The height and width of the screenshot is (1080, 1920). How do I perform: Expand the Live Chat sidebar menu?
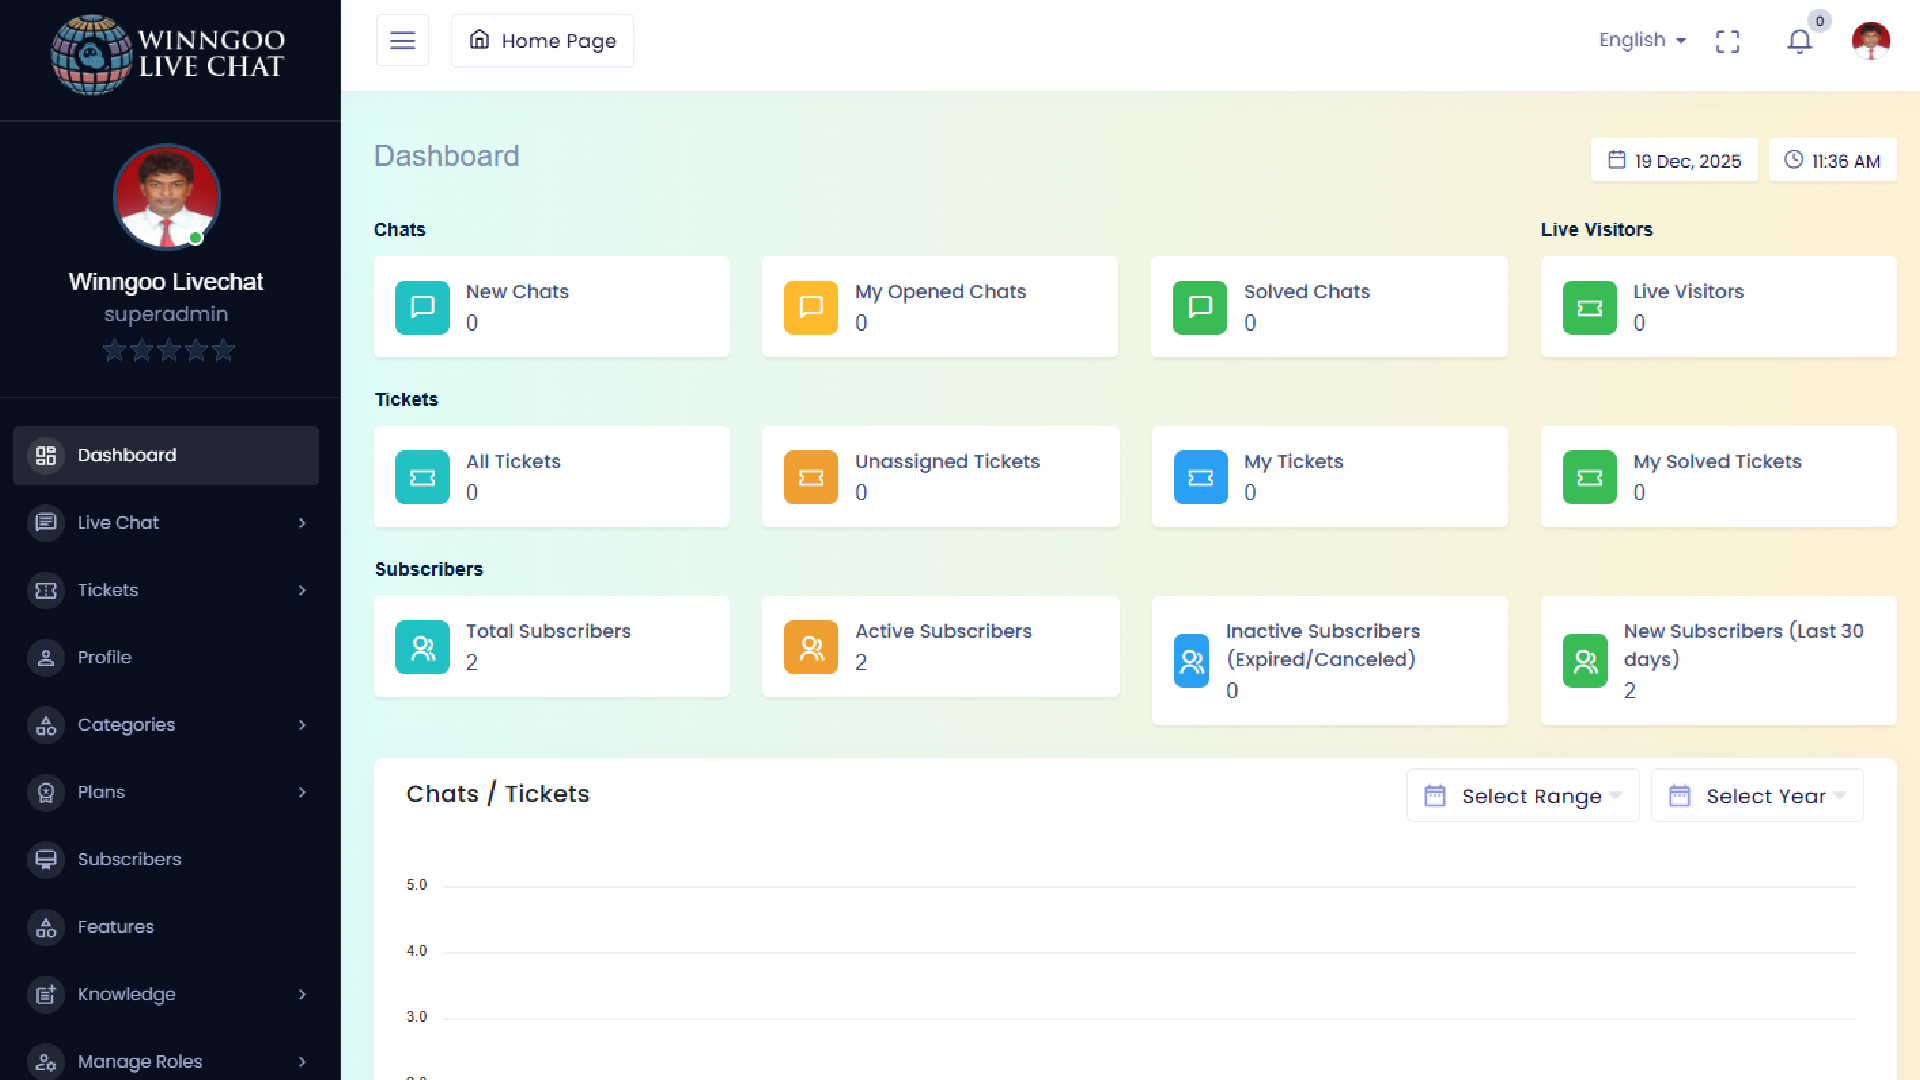166,523
